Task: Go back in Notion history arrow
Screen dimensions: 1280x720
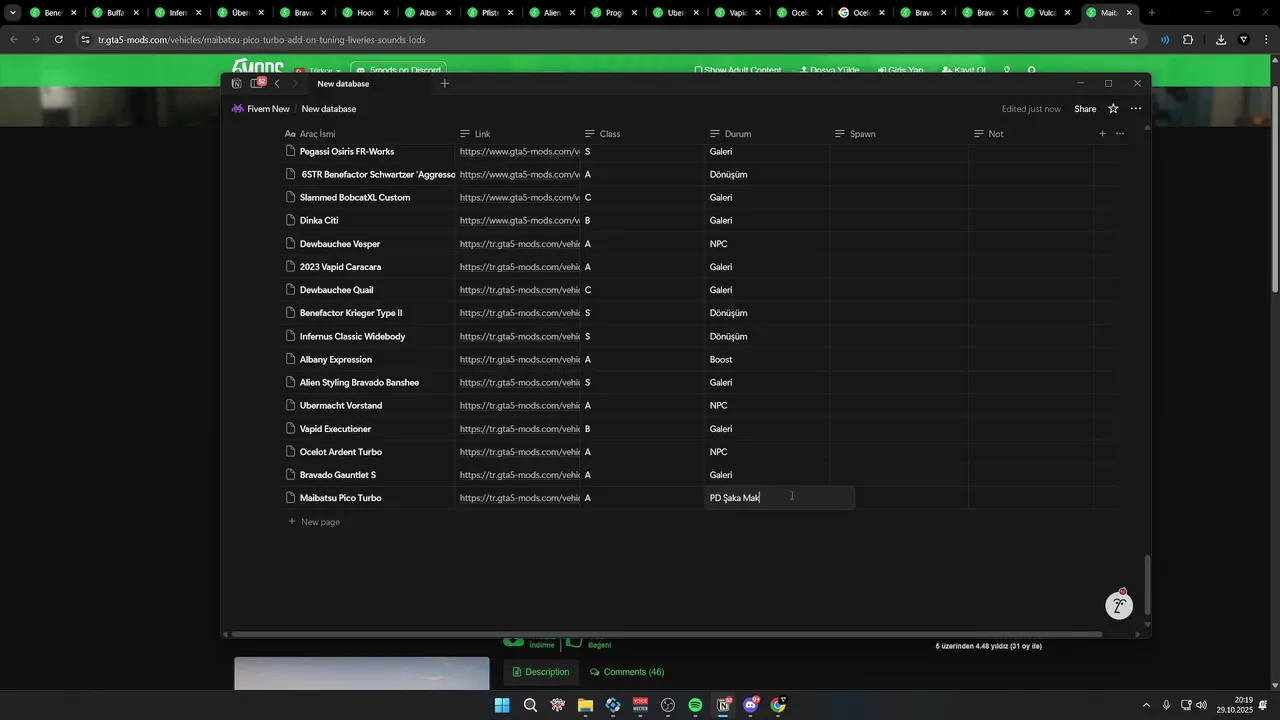Action: [277, 84]
